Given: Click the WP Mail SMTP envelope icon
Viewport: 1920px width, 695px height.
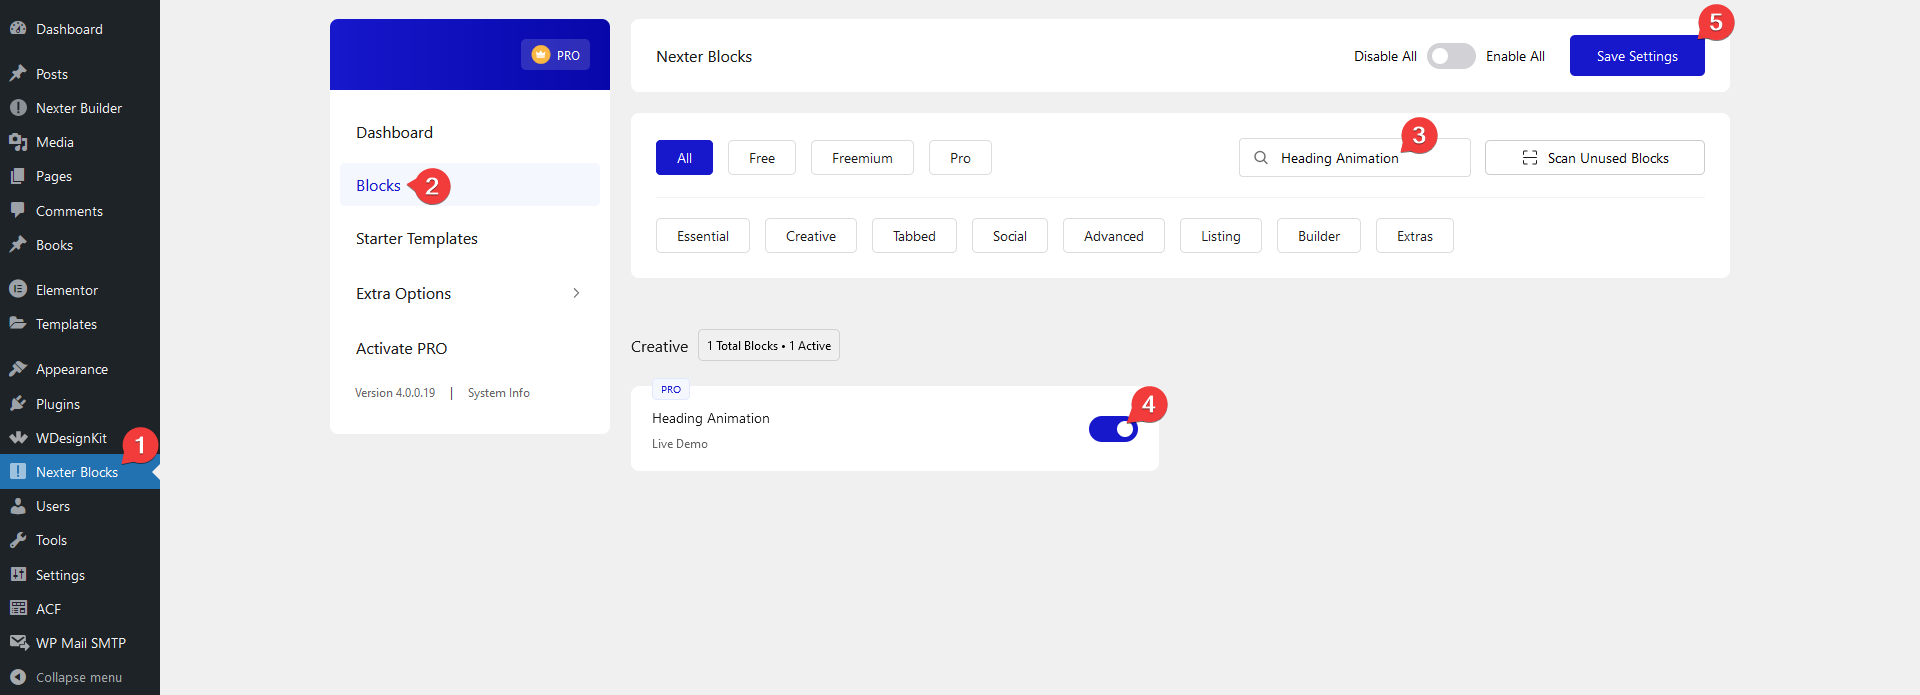Looking at the screenshot, I should [18, 643].
